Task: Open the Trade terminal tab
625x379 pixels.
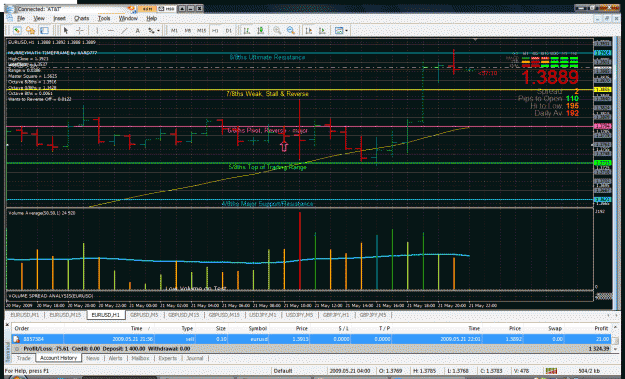Action: [24, 358]
